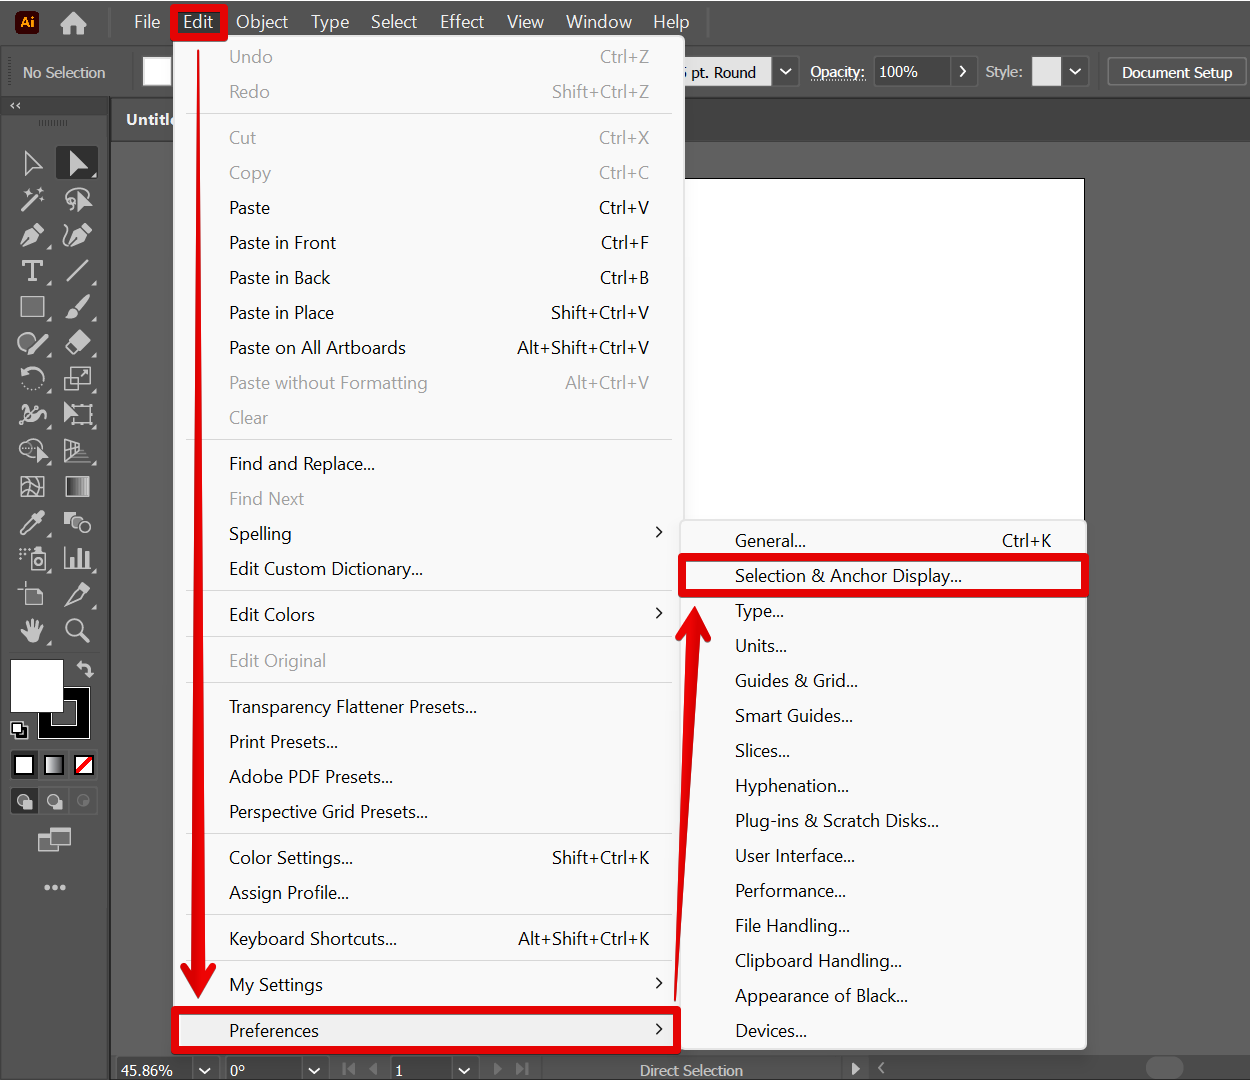
Task: Click the Opacity label link
Action: [x=837, y=72]
